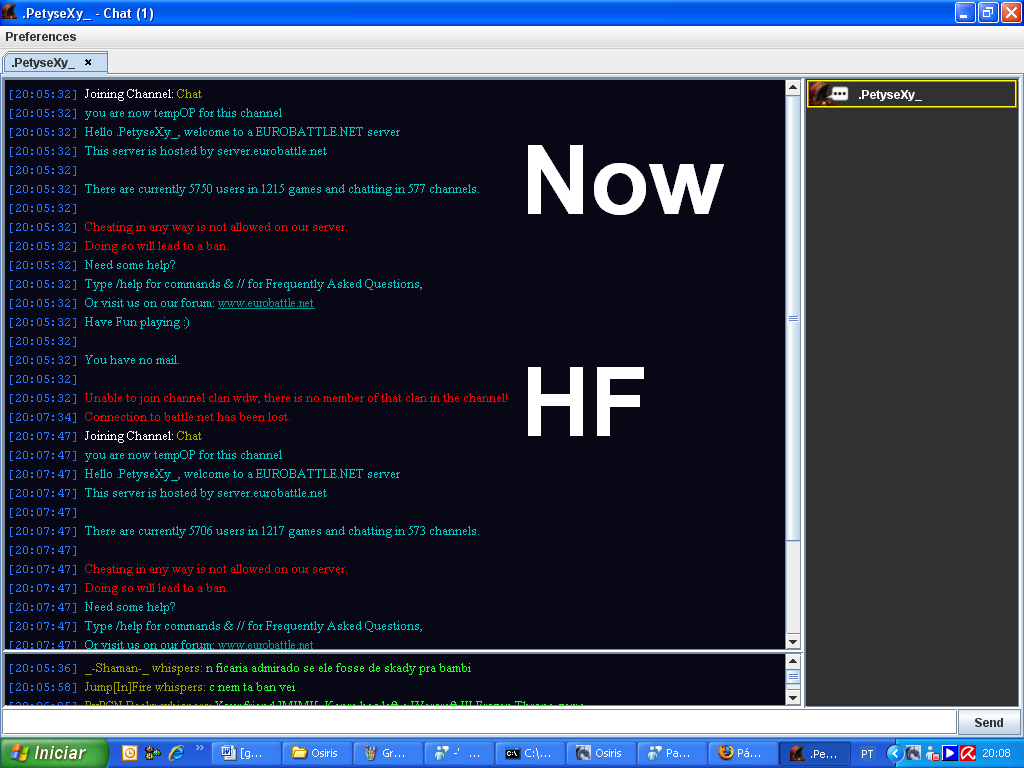
Task: Switch to the Messenger '-' taskbar button
Action: [461, 754]
